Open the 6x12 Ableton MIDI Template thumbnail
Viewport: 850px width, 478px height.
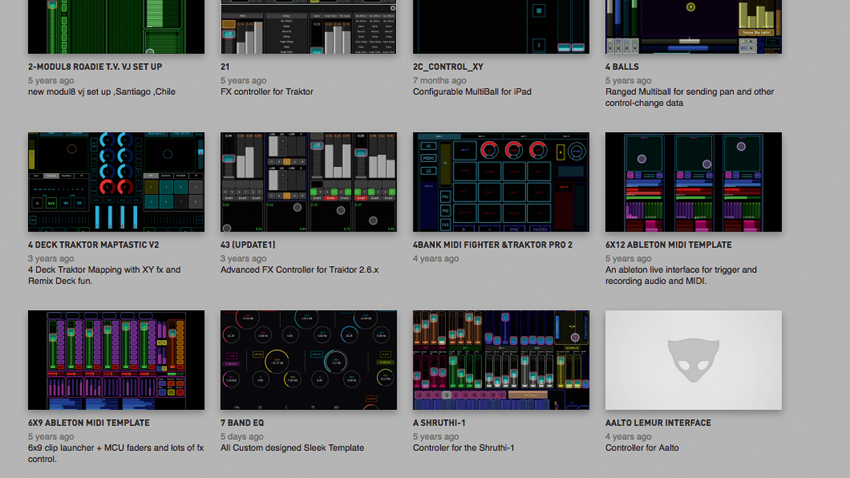point(693,182)
